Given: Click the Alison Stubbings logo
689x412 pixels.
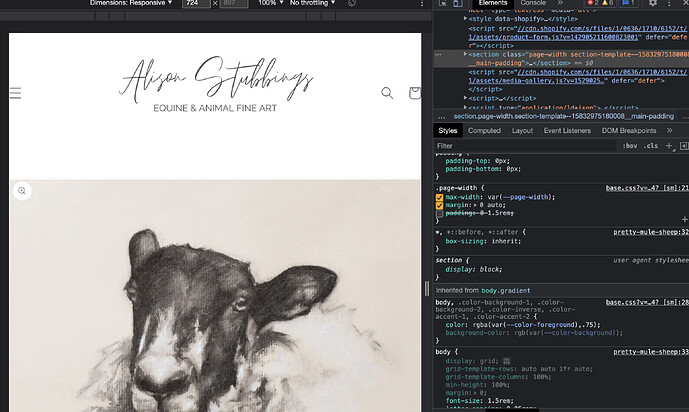Looking at the screenshot, I should [215, 83].
